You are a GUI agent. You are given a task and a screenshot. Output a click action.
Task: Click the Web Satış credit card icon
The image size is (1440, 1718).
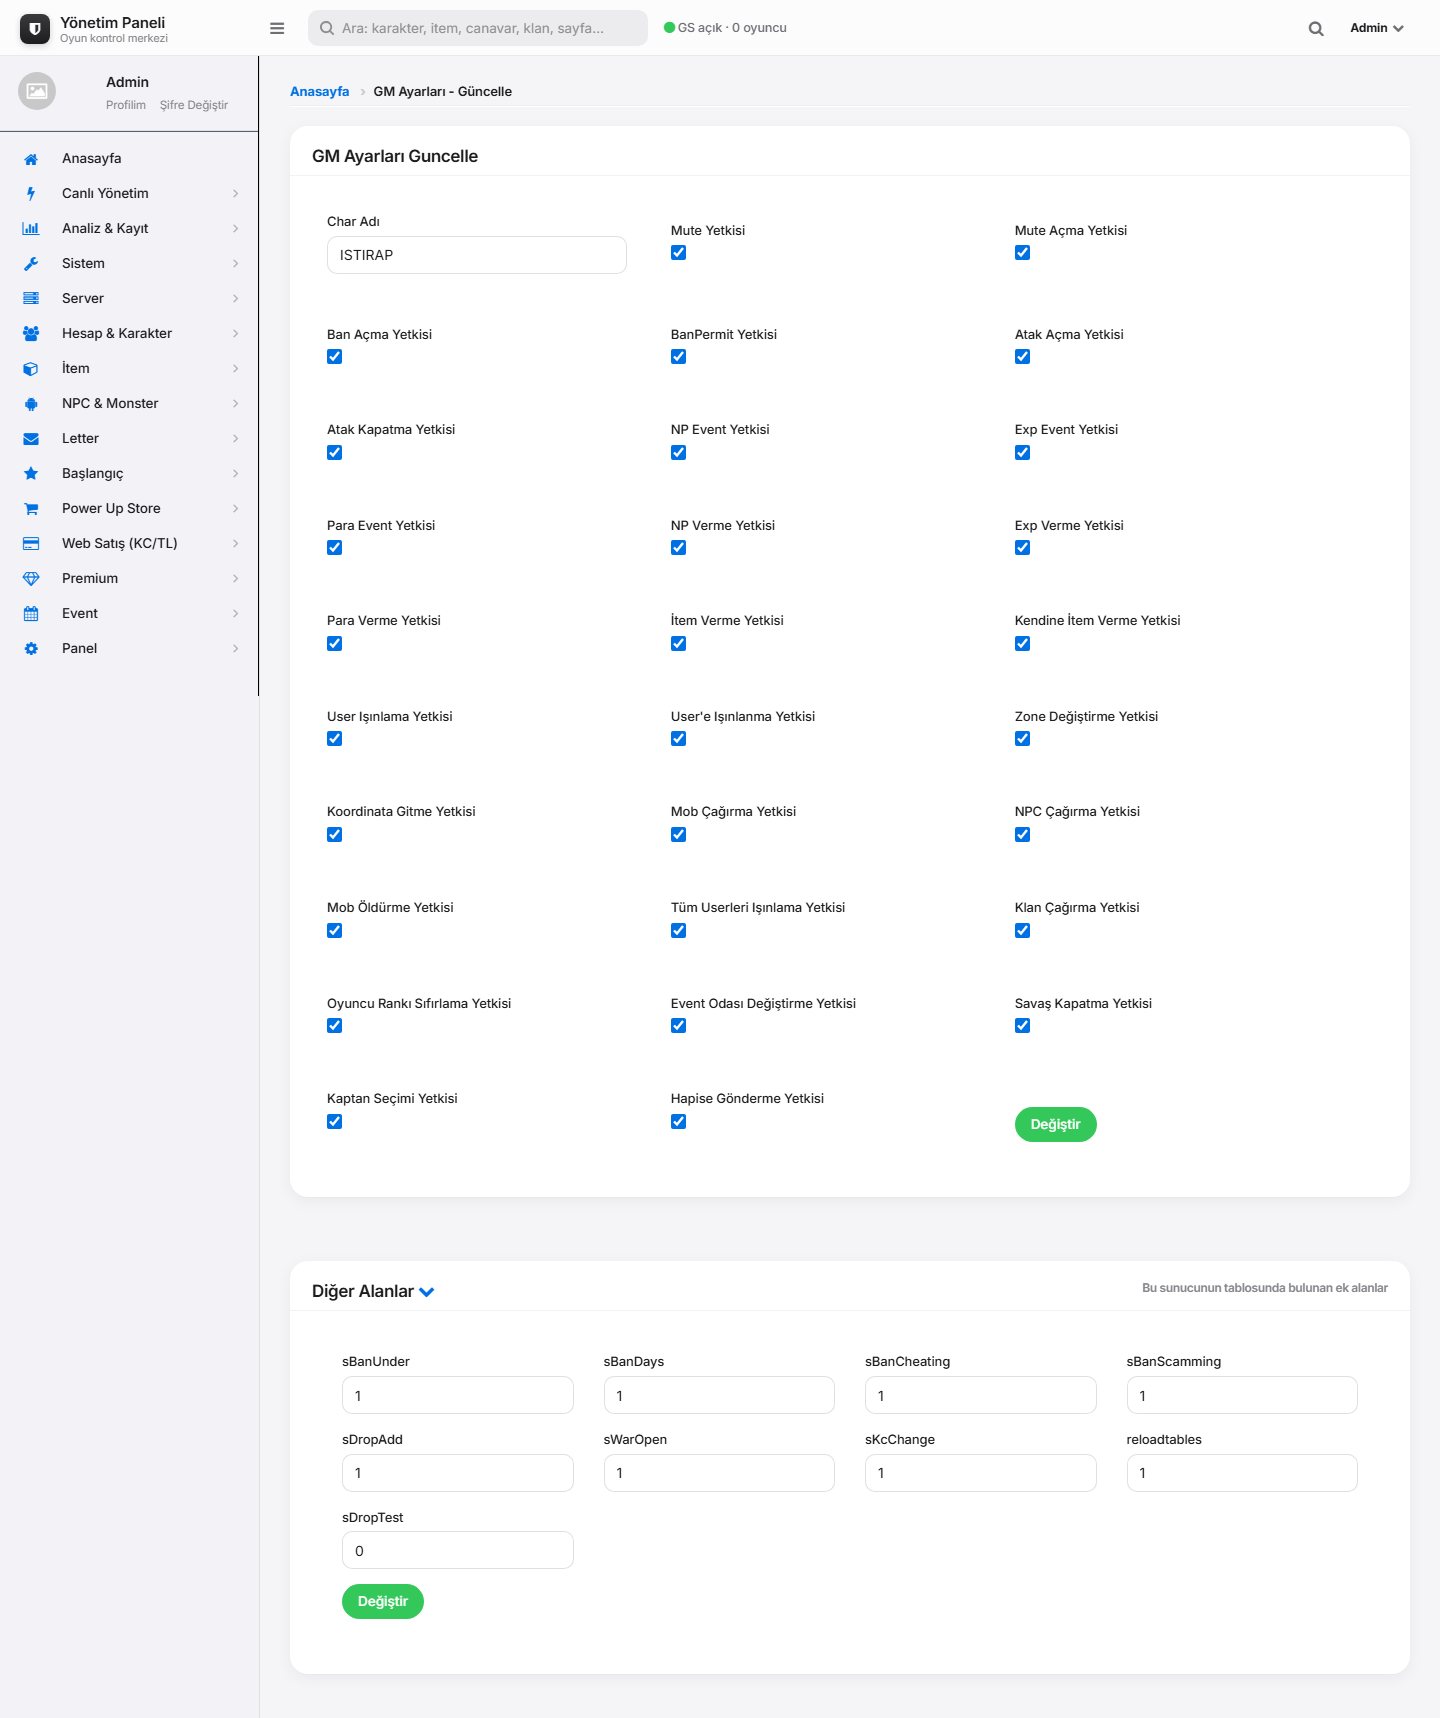(x=31, y=544)
